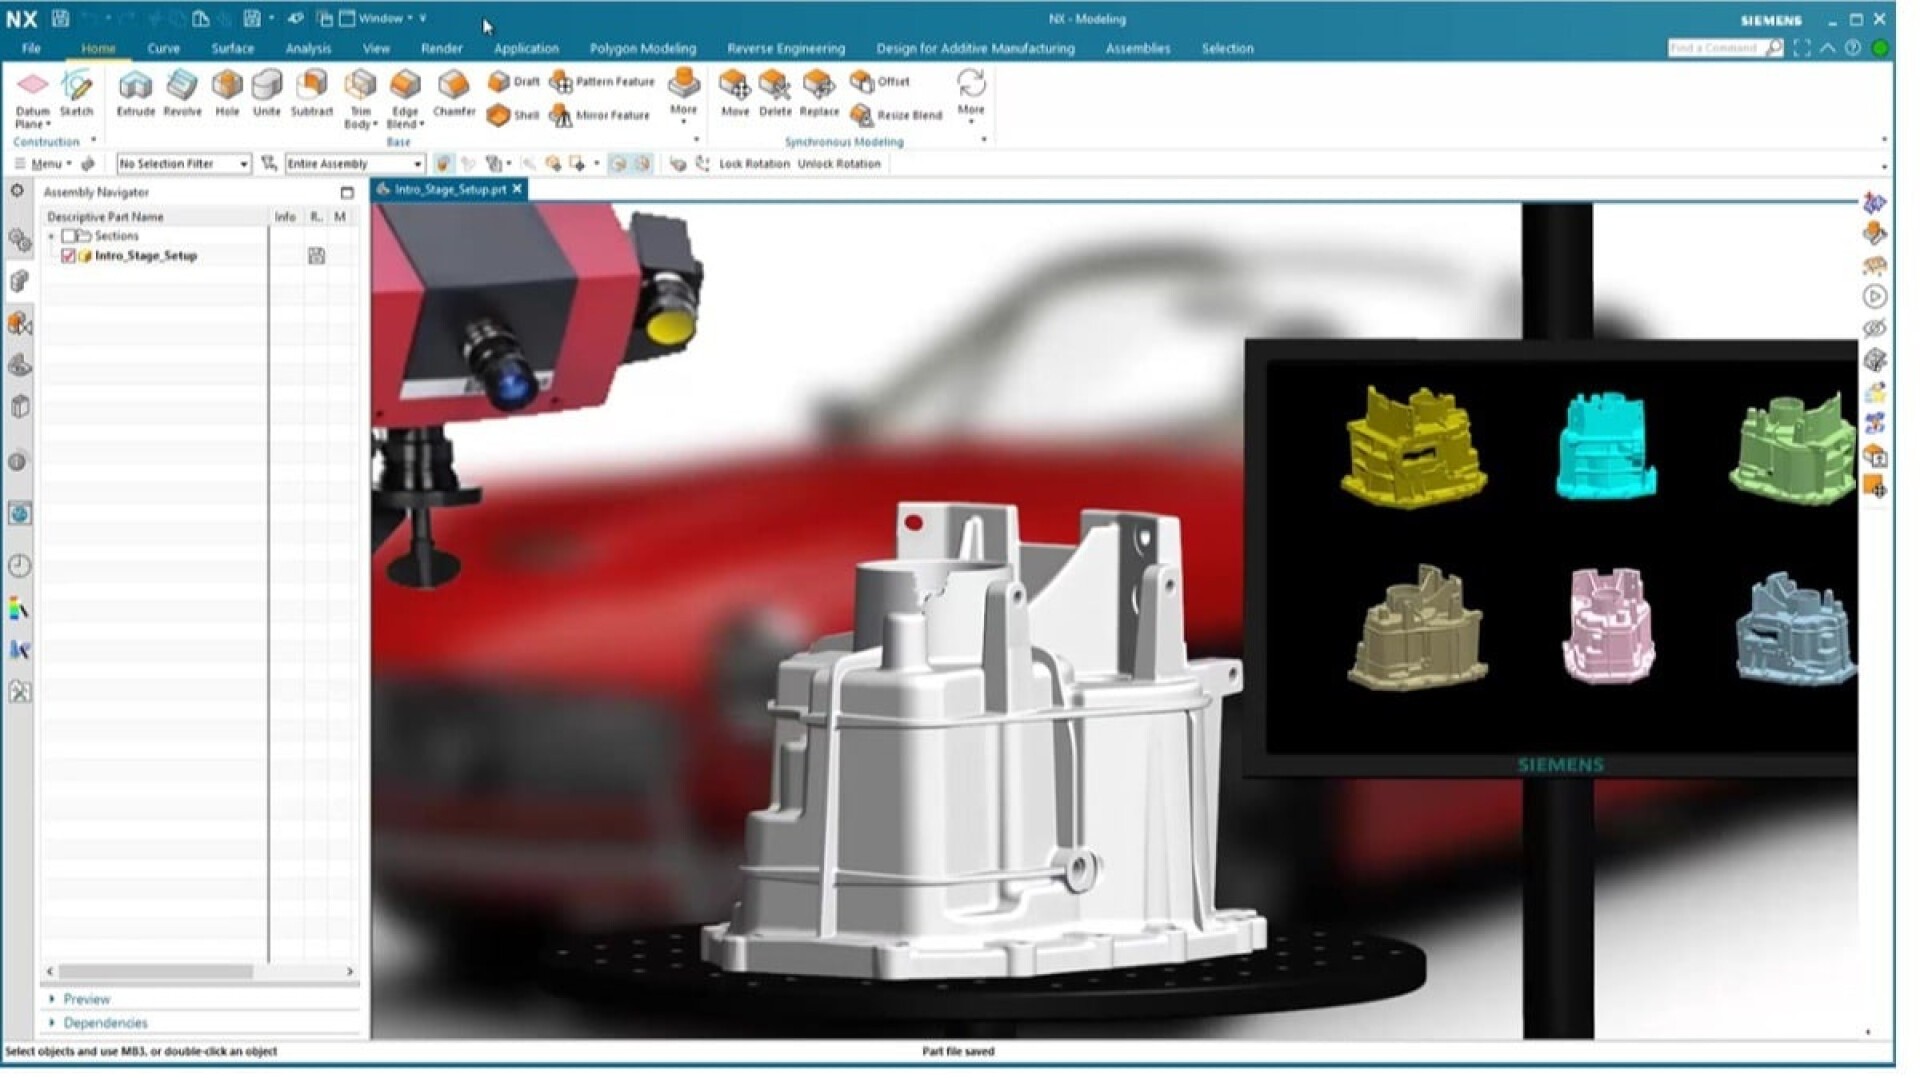Switch to the Render ribbon tab
Screen dimensions: 1920x1078
[x=441, y=48]
